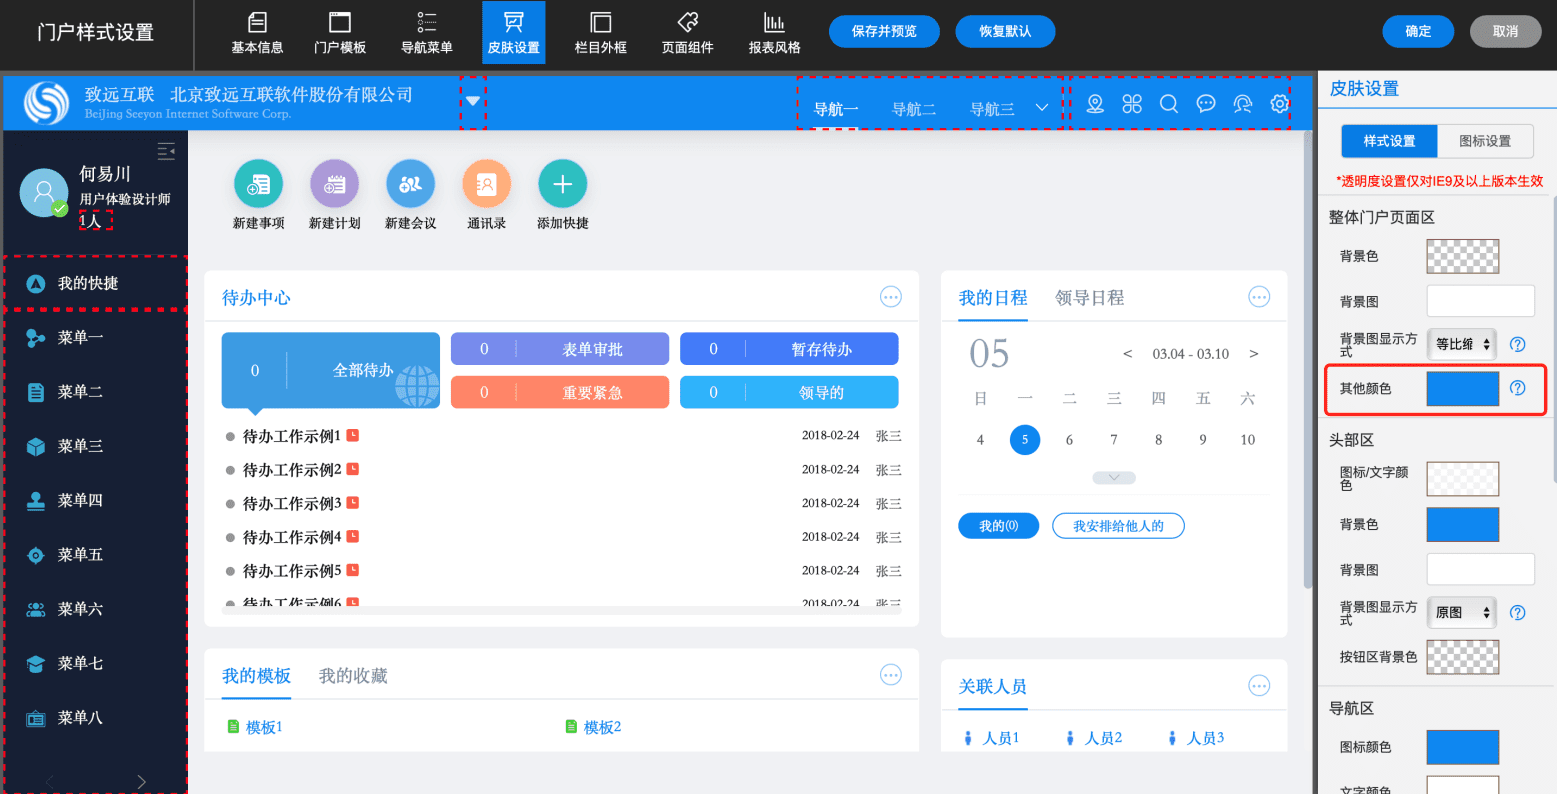Click the 添加快捷 plus icon
Screen dimensions: 1557x794
(563, 184)
